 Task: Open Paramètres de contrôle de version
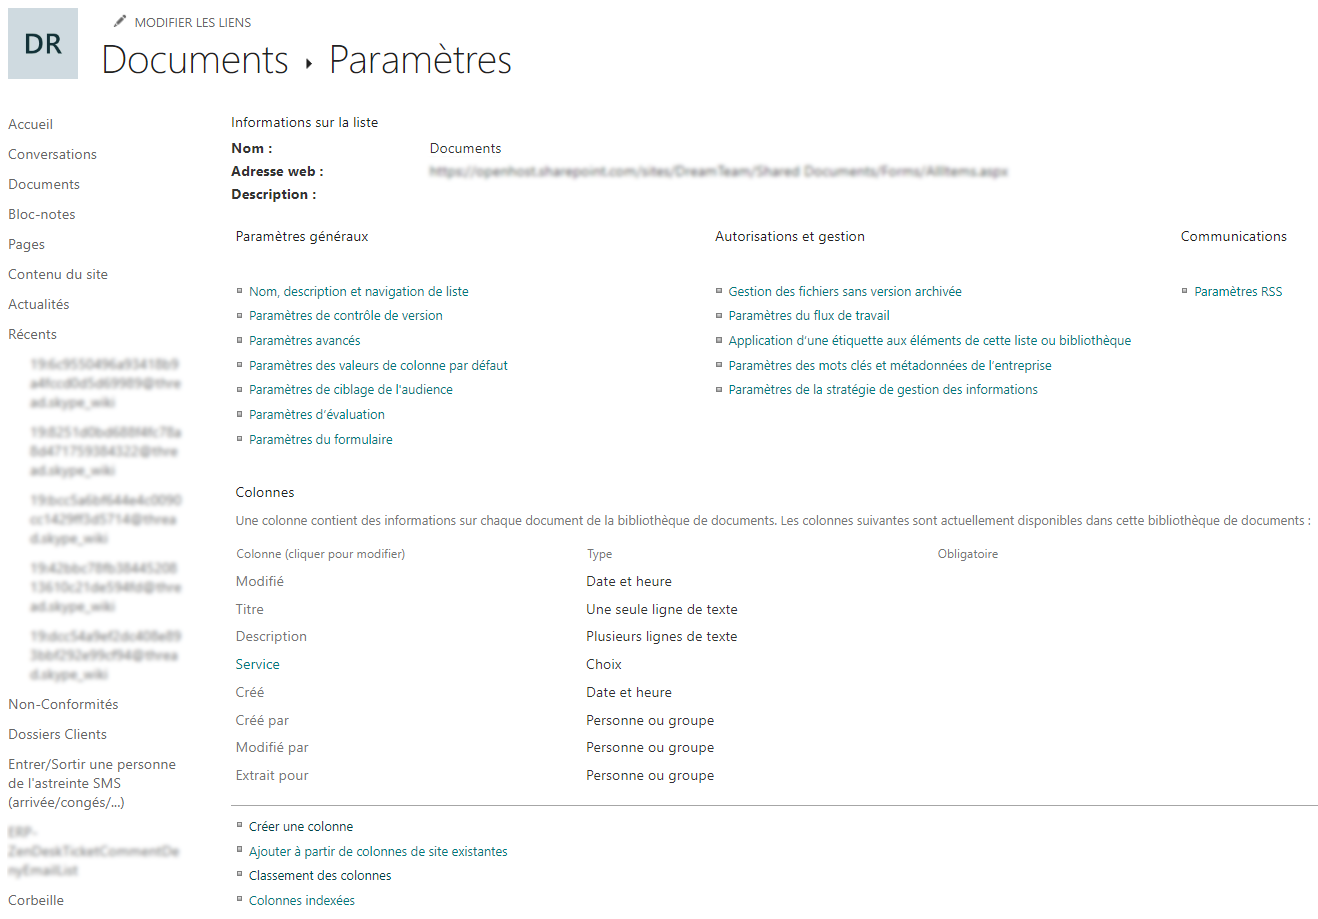pyautogui.click(x=346, y=315)
